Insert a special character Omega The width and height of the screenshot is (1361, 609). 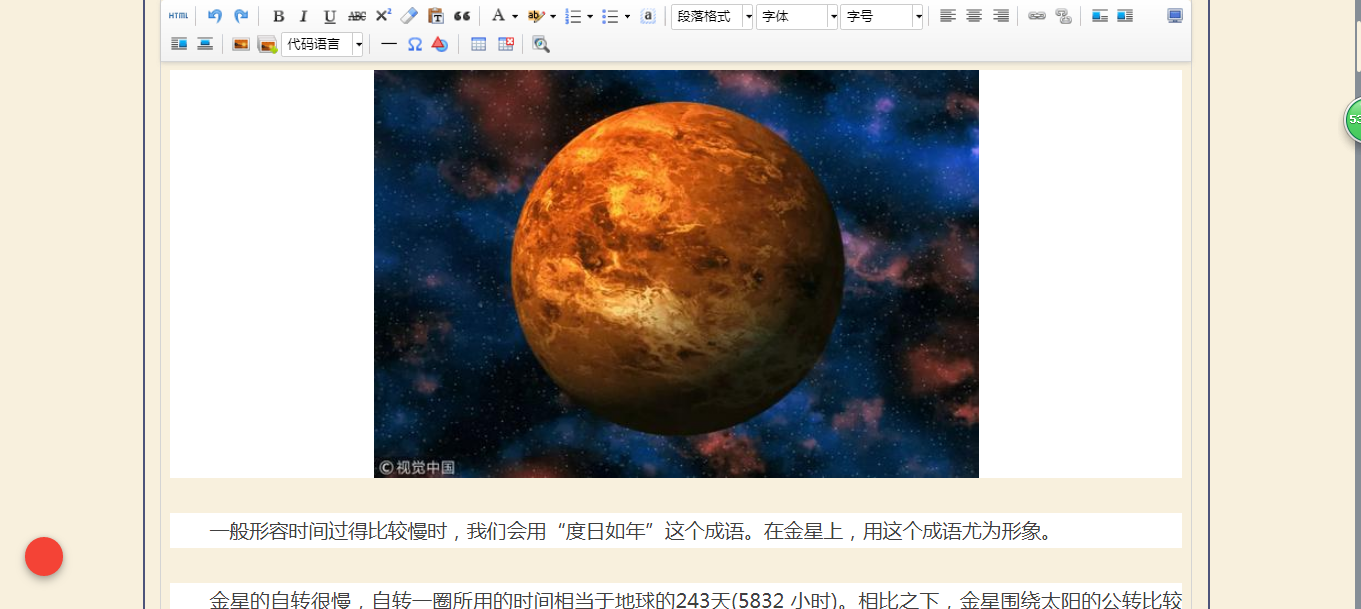[415, 44]
